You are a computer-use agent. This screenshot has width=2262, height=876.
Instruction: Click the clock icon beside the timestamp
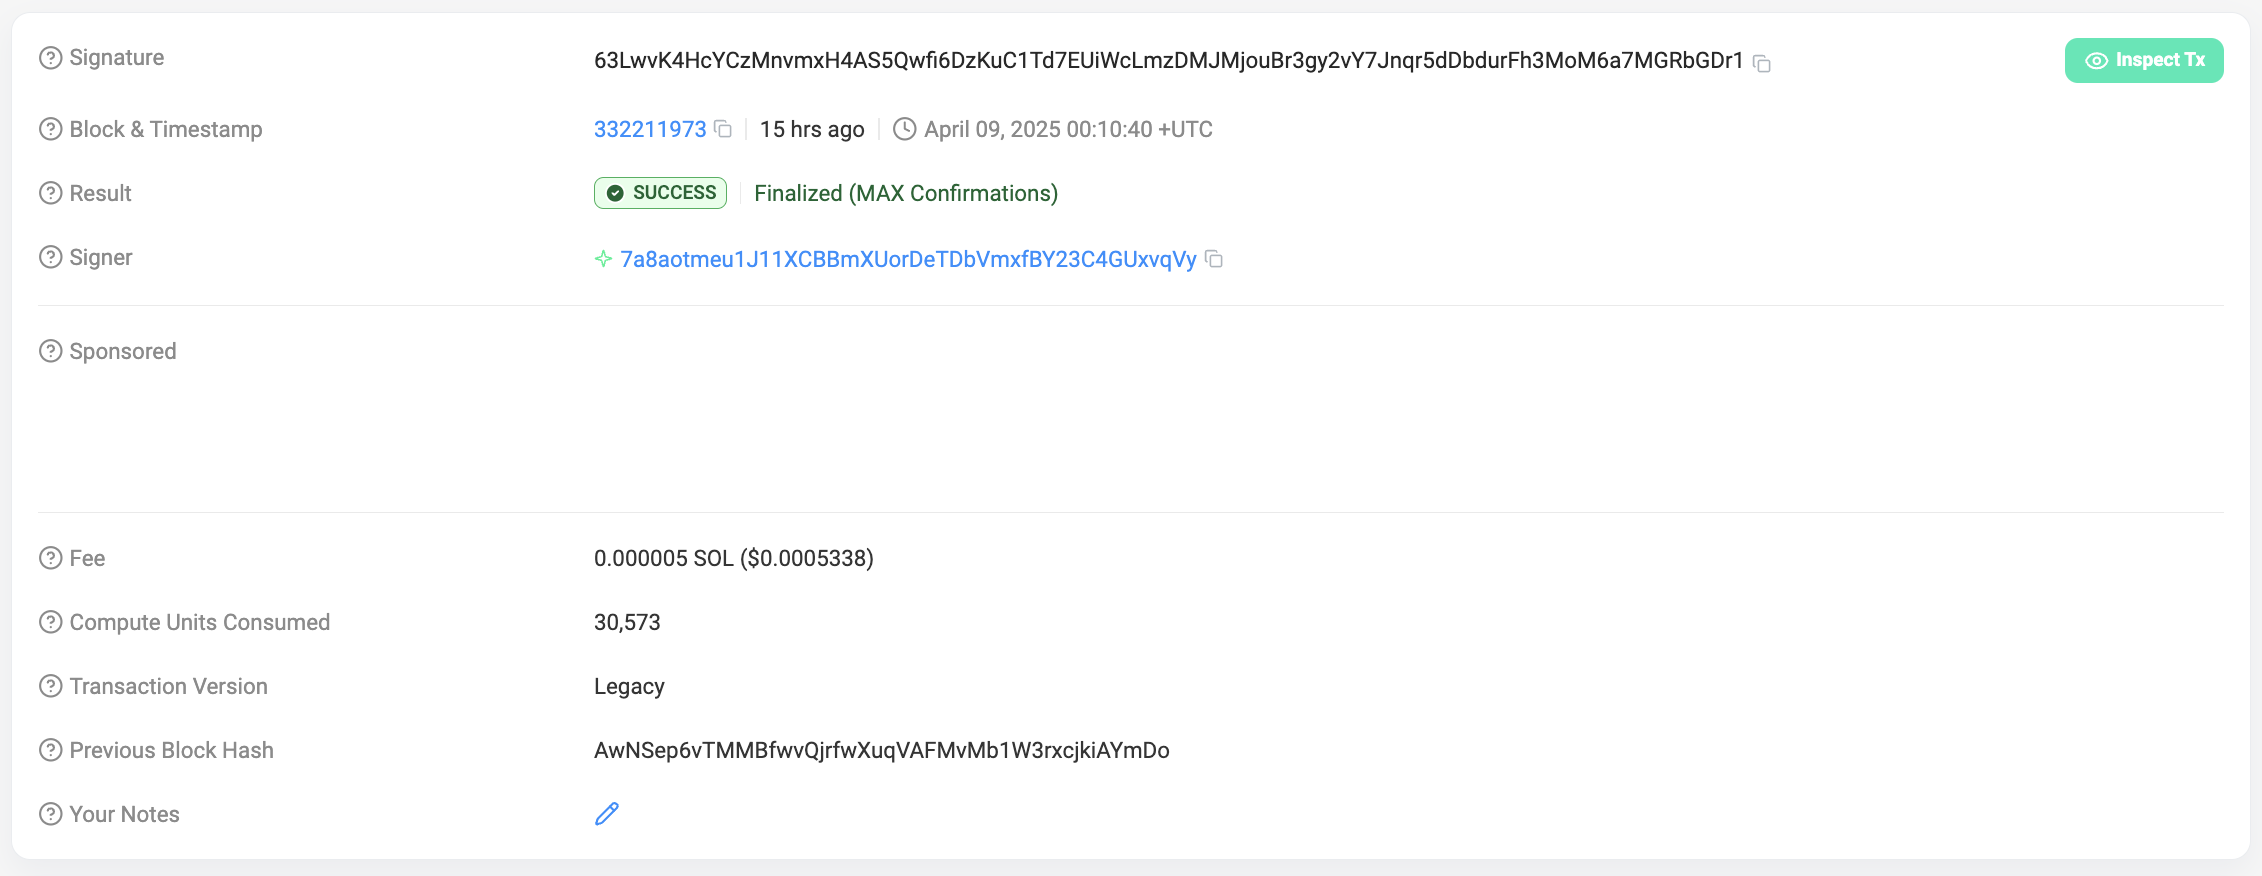(x=904, y=129)
